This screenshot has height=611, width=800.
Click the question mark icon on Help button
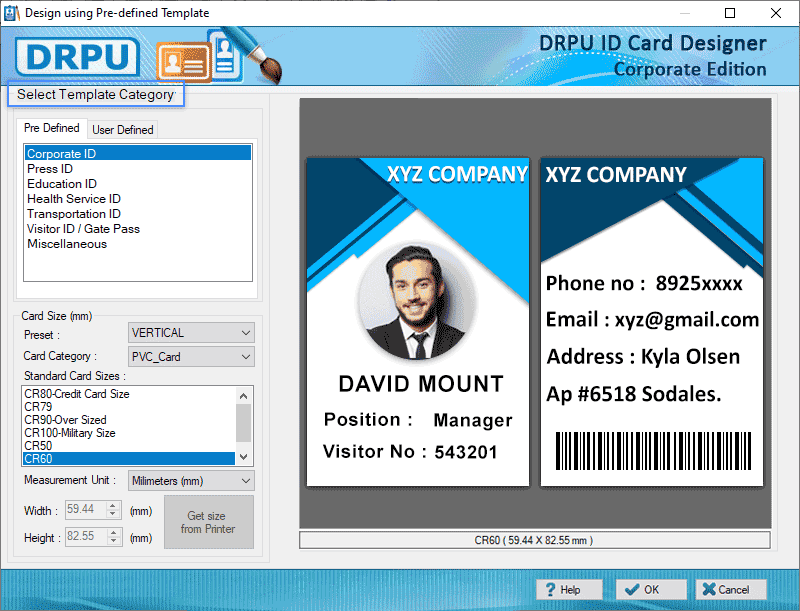(549, 589)
